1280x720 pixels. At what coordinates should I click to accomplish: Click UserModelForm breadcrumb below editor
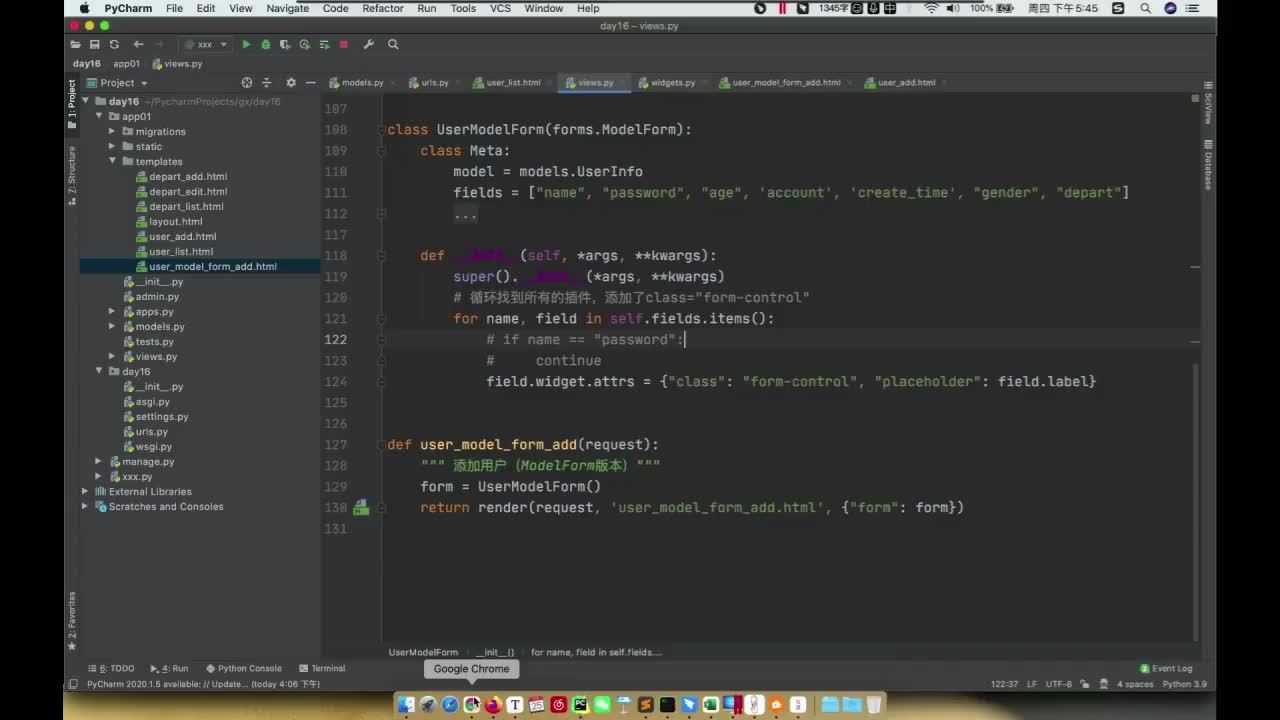tap(423, 652)
